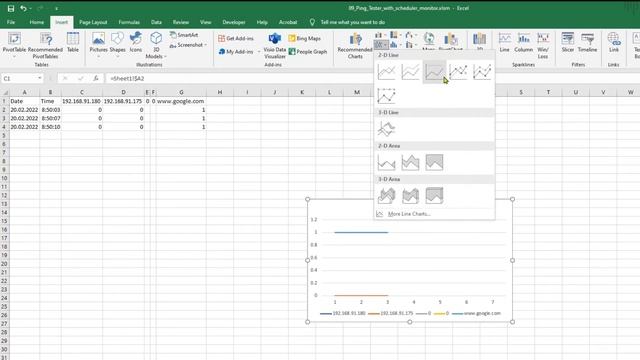Choose Line with Markers chart
This screenshot has width=640, height=360.
pos(458,72)
